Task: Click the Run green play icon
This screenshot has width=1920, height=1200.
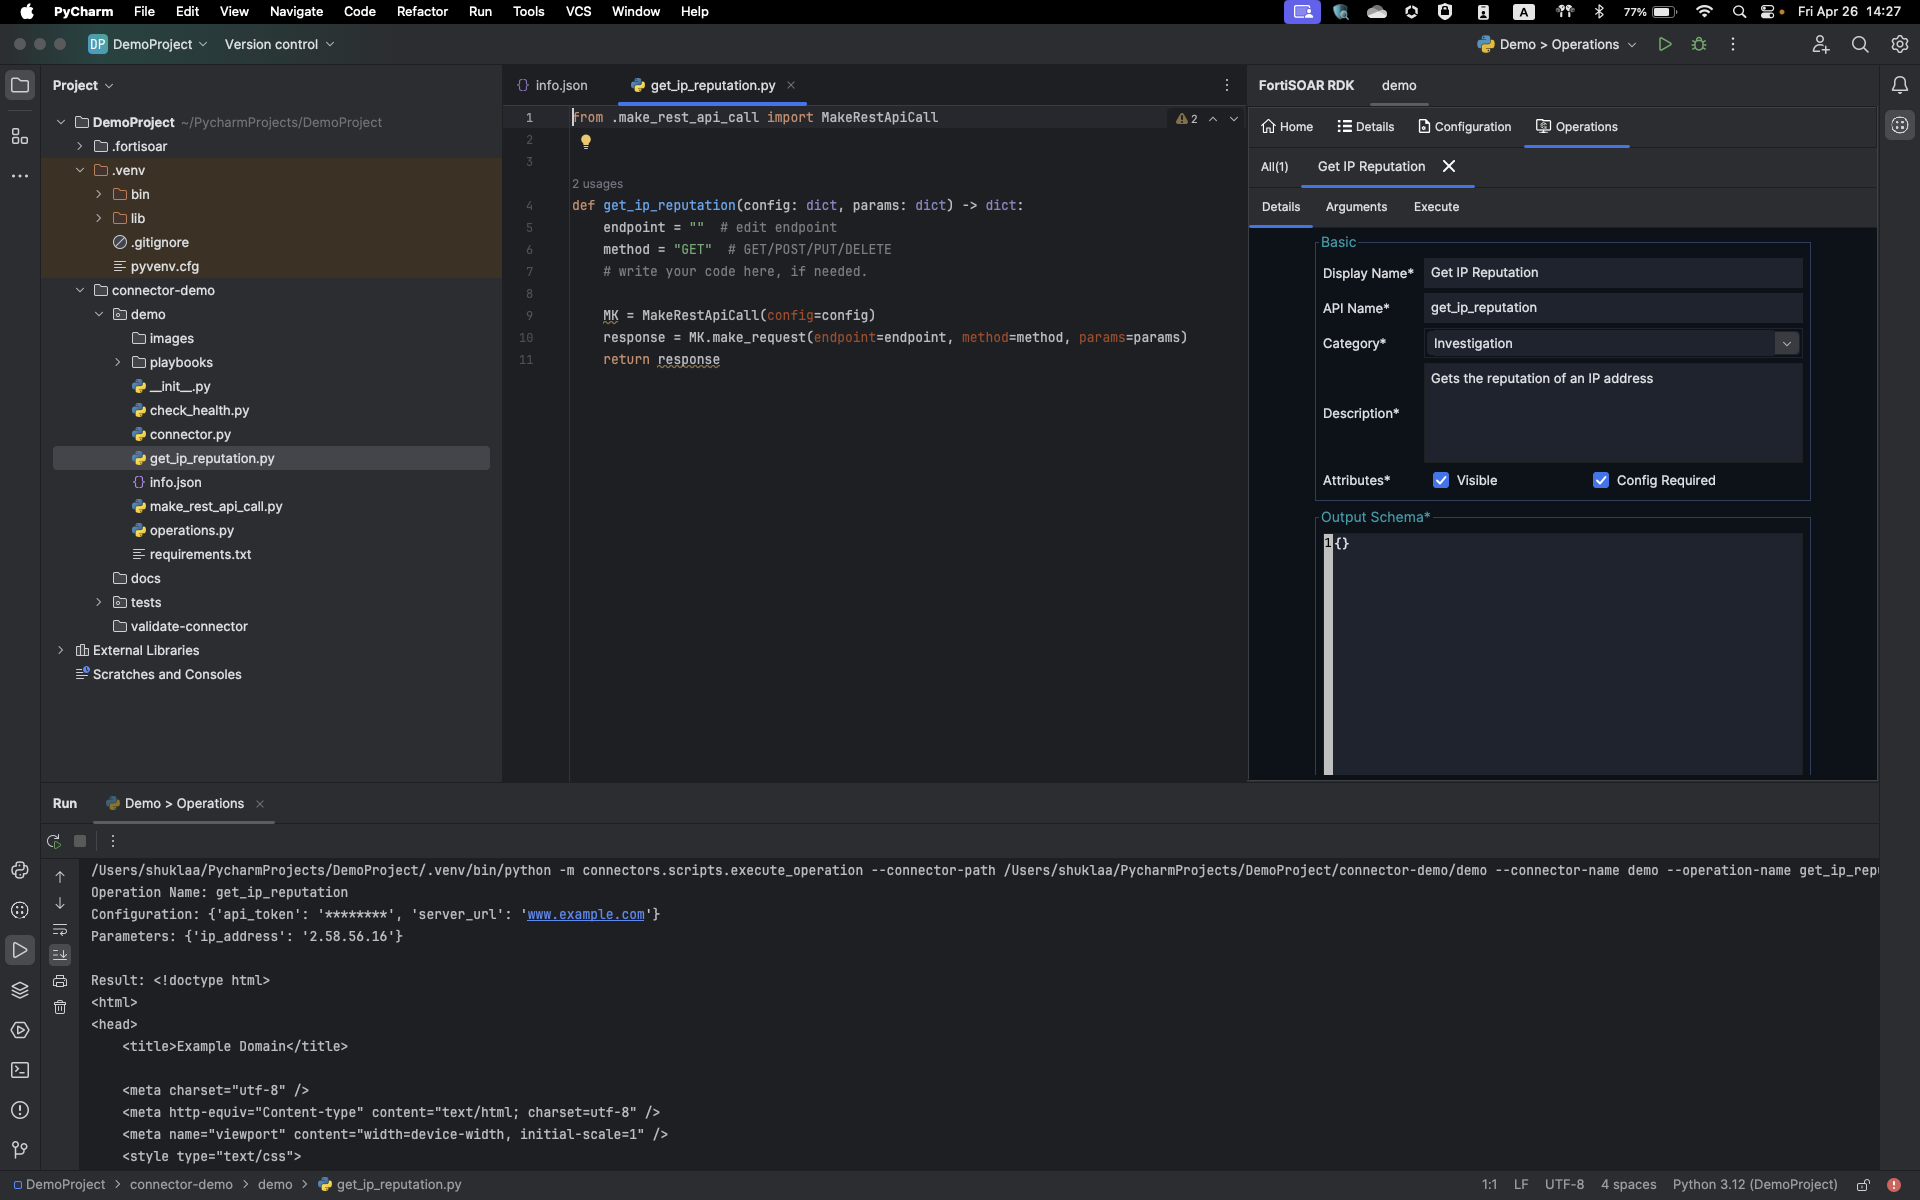Action: tap(1664, 44)
